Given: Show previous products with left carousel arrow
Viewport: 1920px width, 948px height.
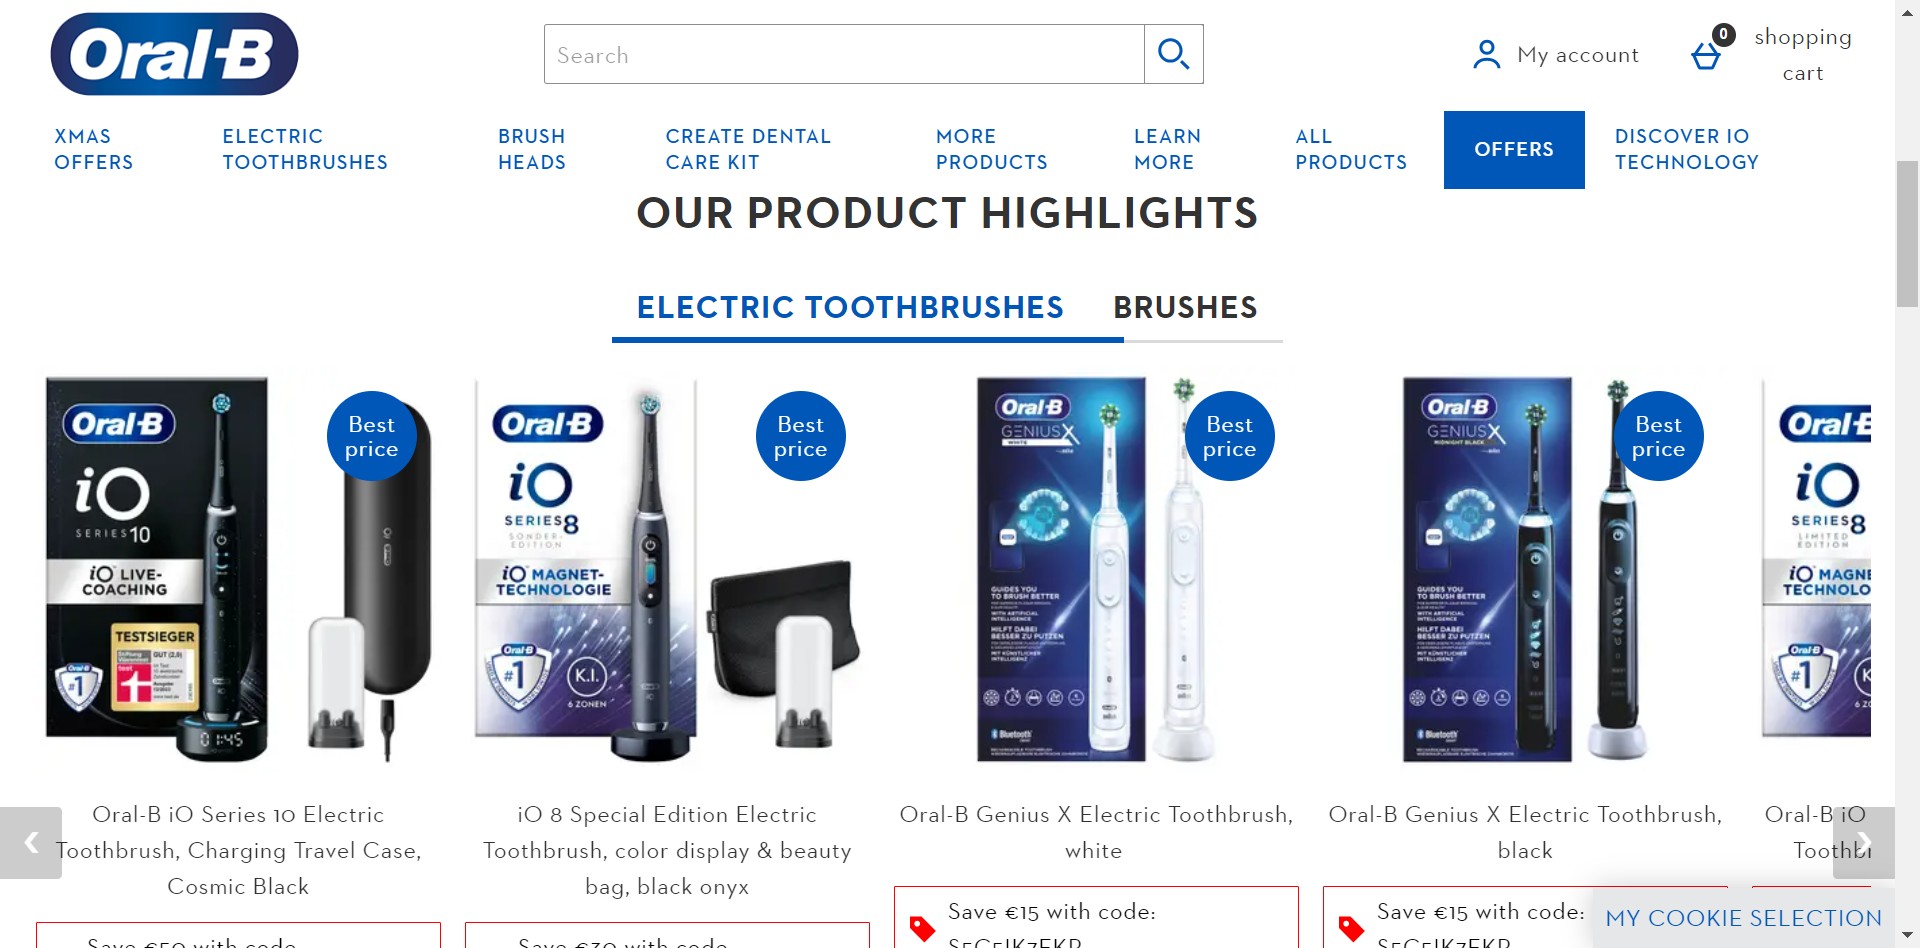Looking at the screenshot, I should [x=31, y=842].
